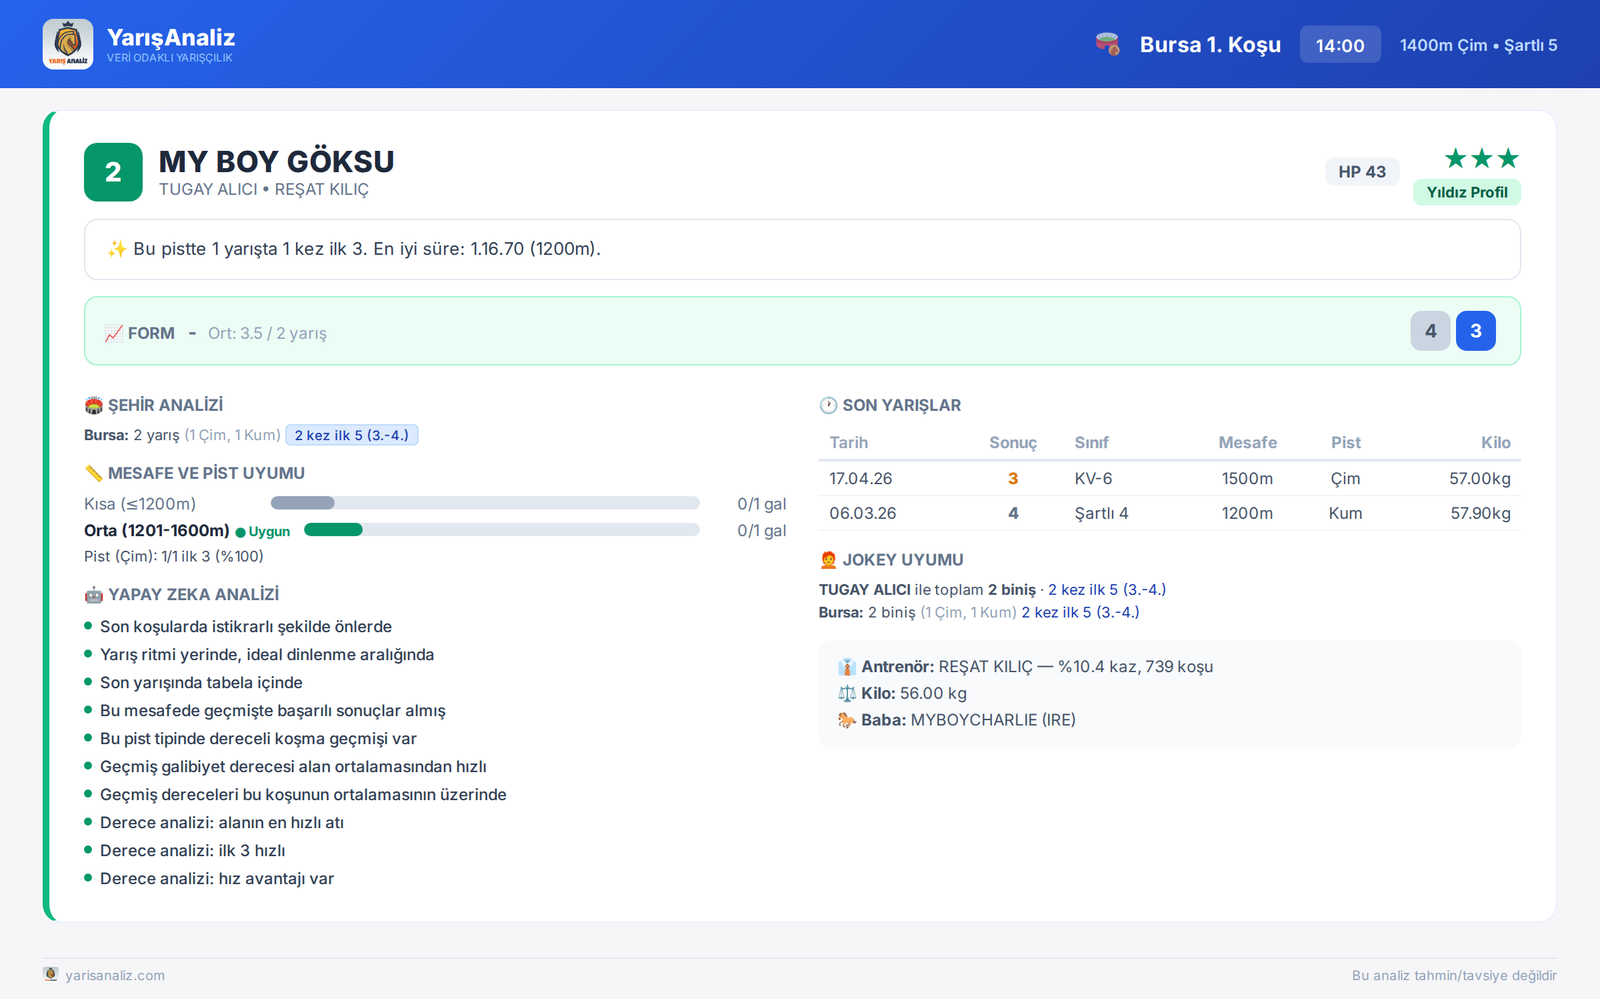
Task: Click the three green stars rating
Action: click(1482, 158)
